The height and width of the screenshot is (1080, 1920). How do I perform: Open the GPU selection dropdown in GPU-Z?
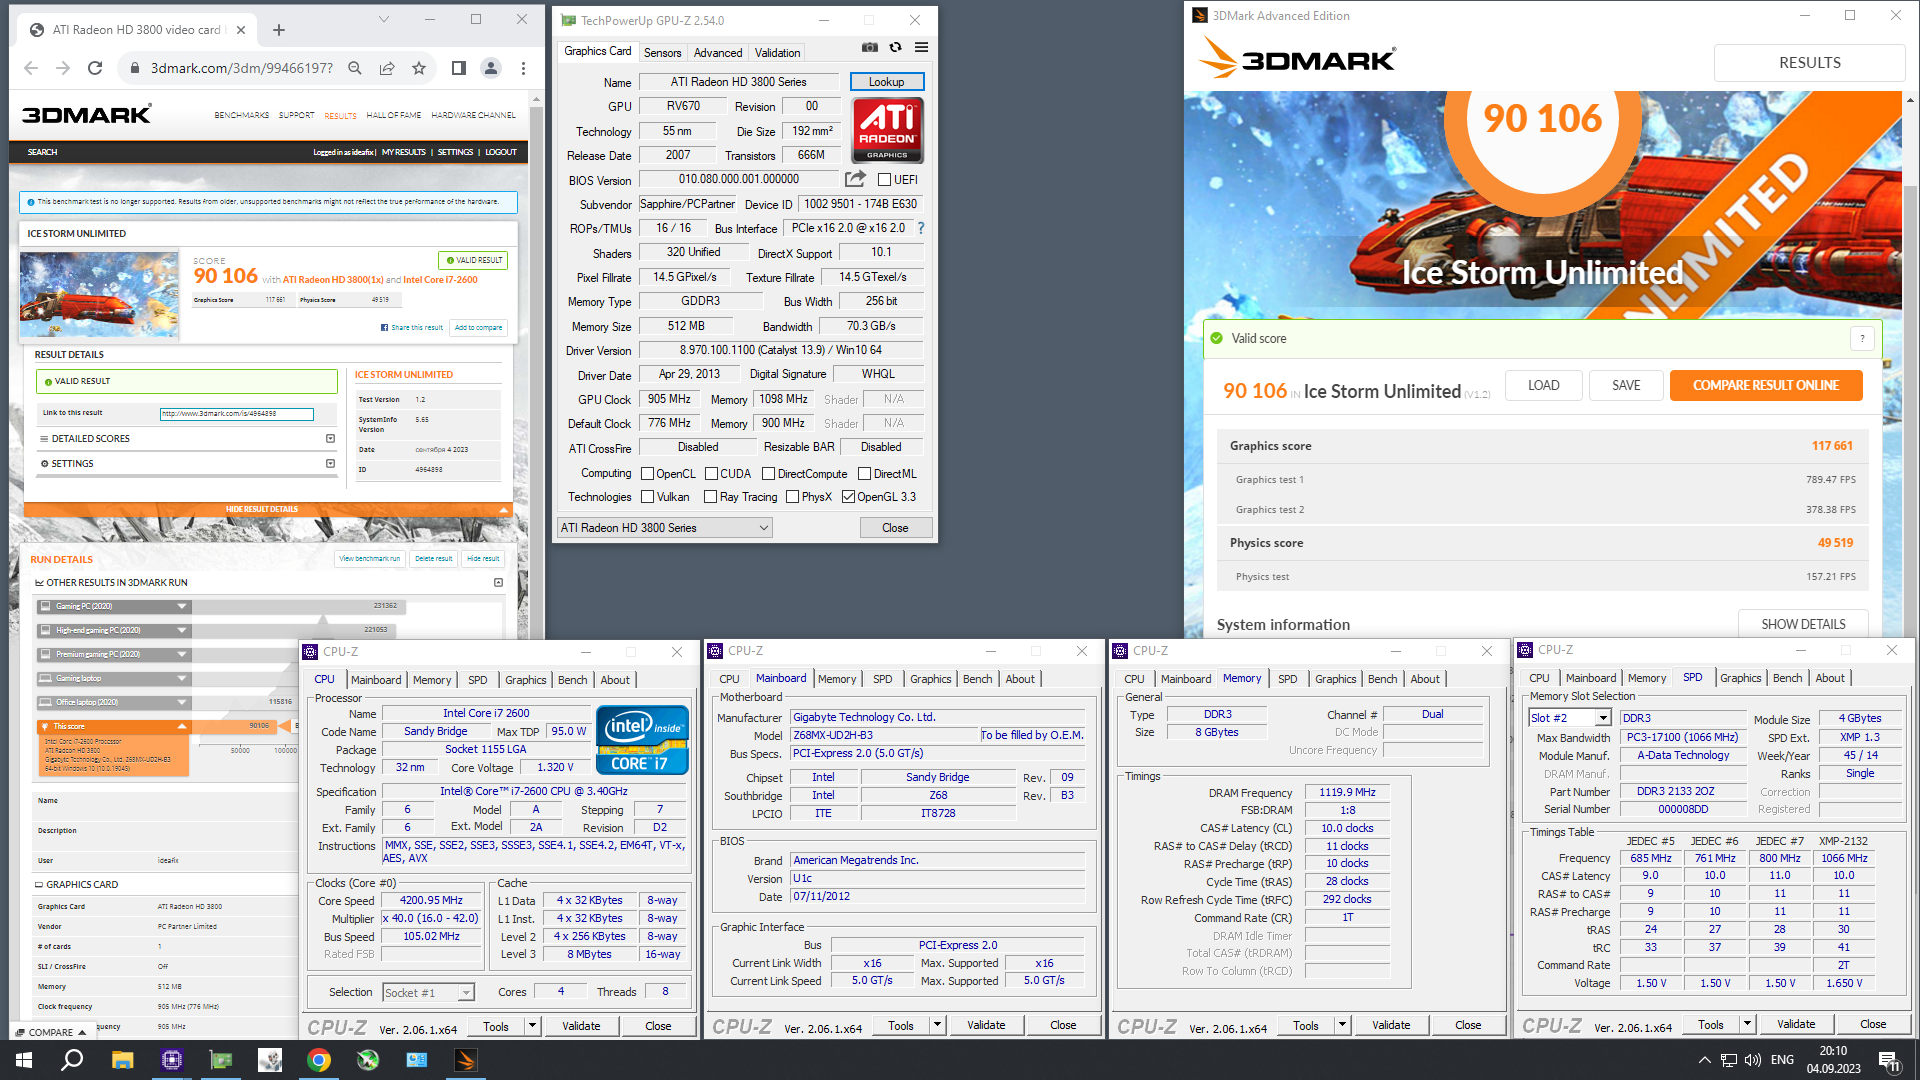[x=664, y=528]
